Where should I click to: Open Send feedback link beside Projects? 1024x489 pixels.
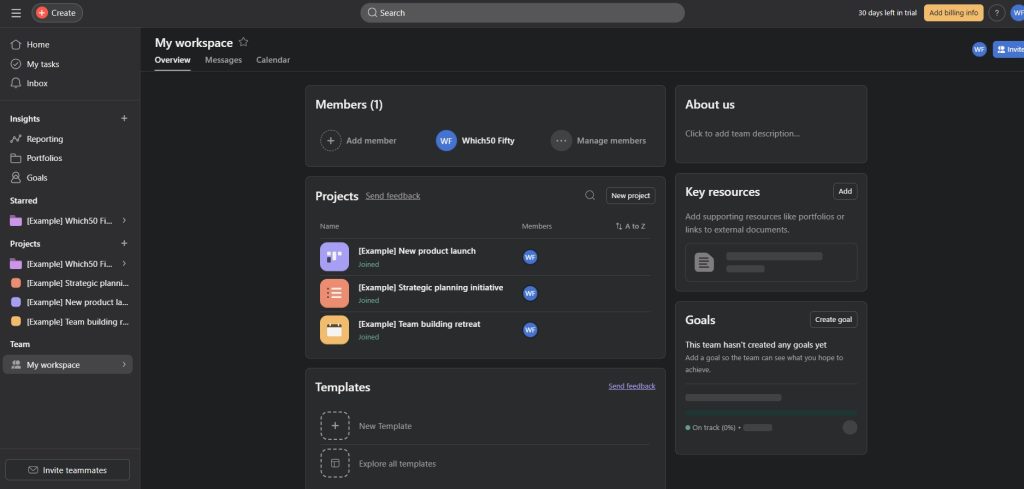click(393, 196)
